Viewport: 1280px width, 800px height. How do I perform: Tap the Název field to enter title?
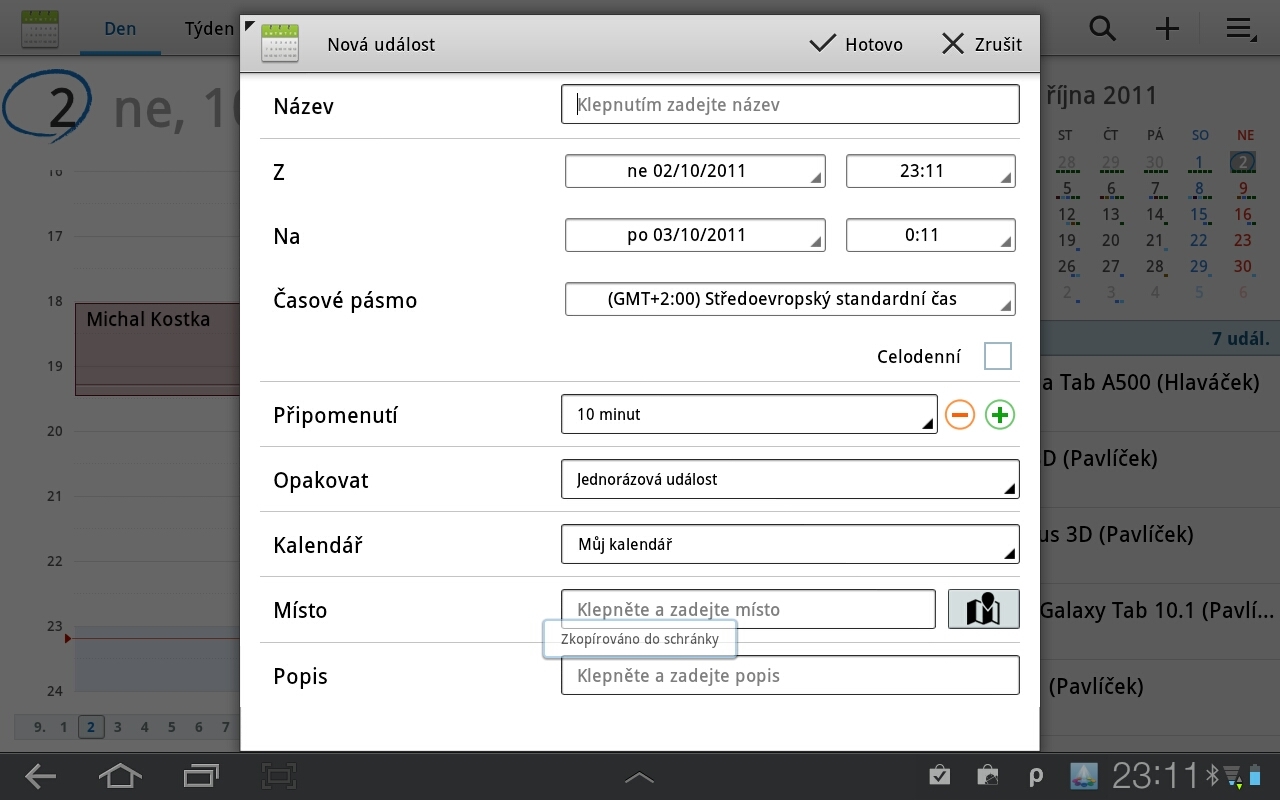(790, 104)
